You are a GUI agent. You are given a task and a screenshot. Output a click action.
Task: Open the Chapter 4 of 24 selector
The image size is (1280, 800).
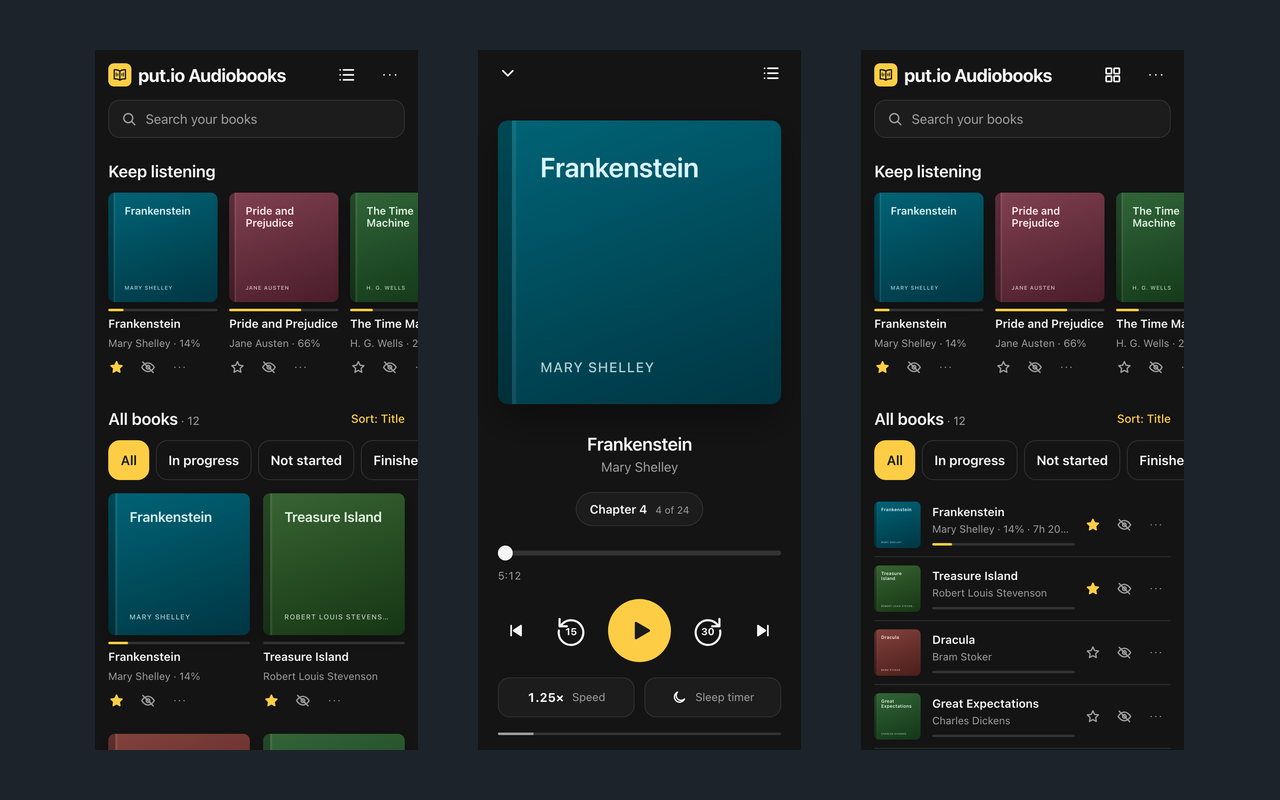click(639, 509)
